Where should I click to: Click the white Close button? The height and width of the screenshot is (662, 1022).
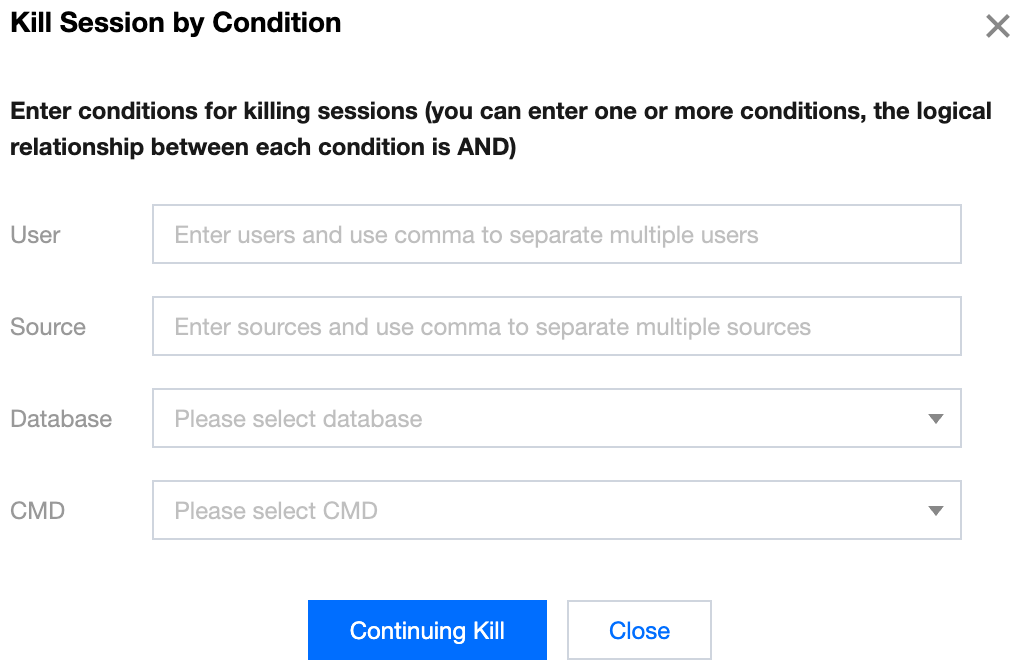pos(639,631)
